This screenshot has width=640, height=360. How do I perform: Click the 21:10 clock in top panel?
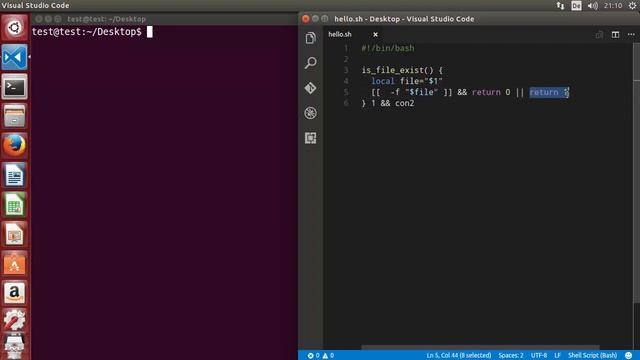click(x=613, y=5)
